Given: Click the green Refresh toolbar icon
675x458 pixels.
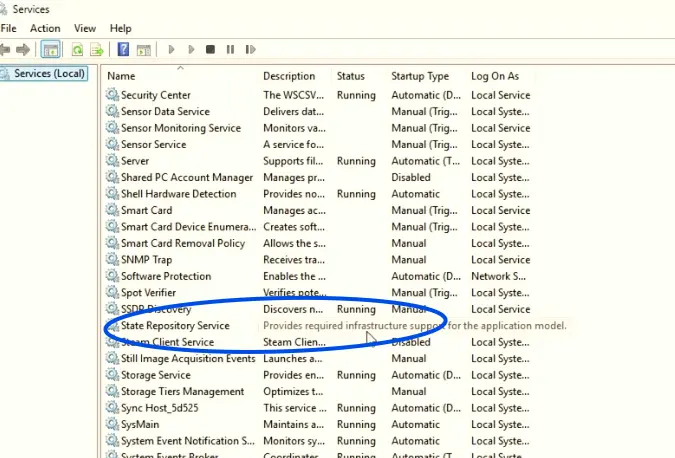Looking at the screenshot, I should [x=77, y=50].
